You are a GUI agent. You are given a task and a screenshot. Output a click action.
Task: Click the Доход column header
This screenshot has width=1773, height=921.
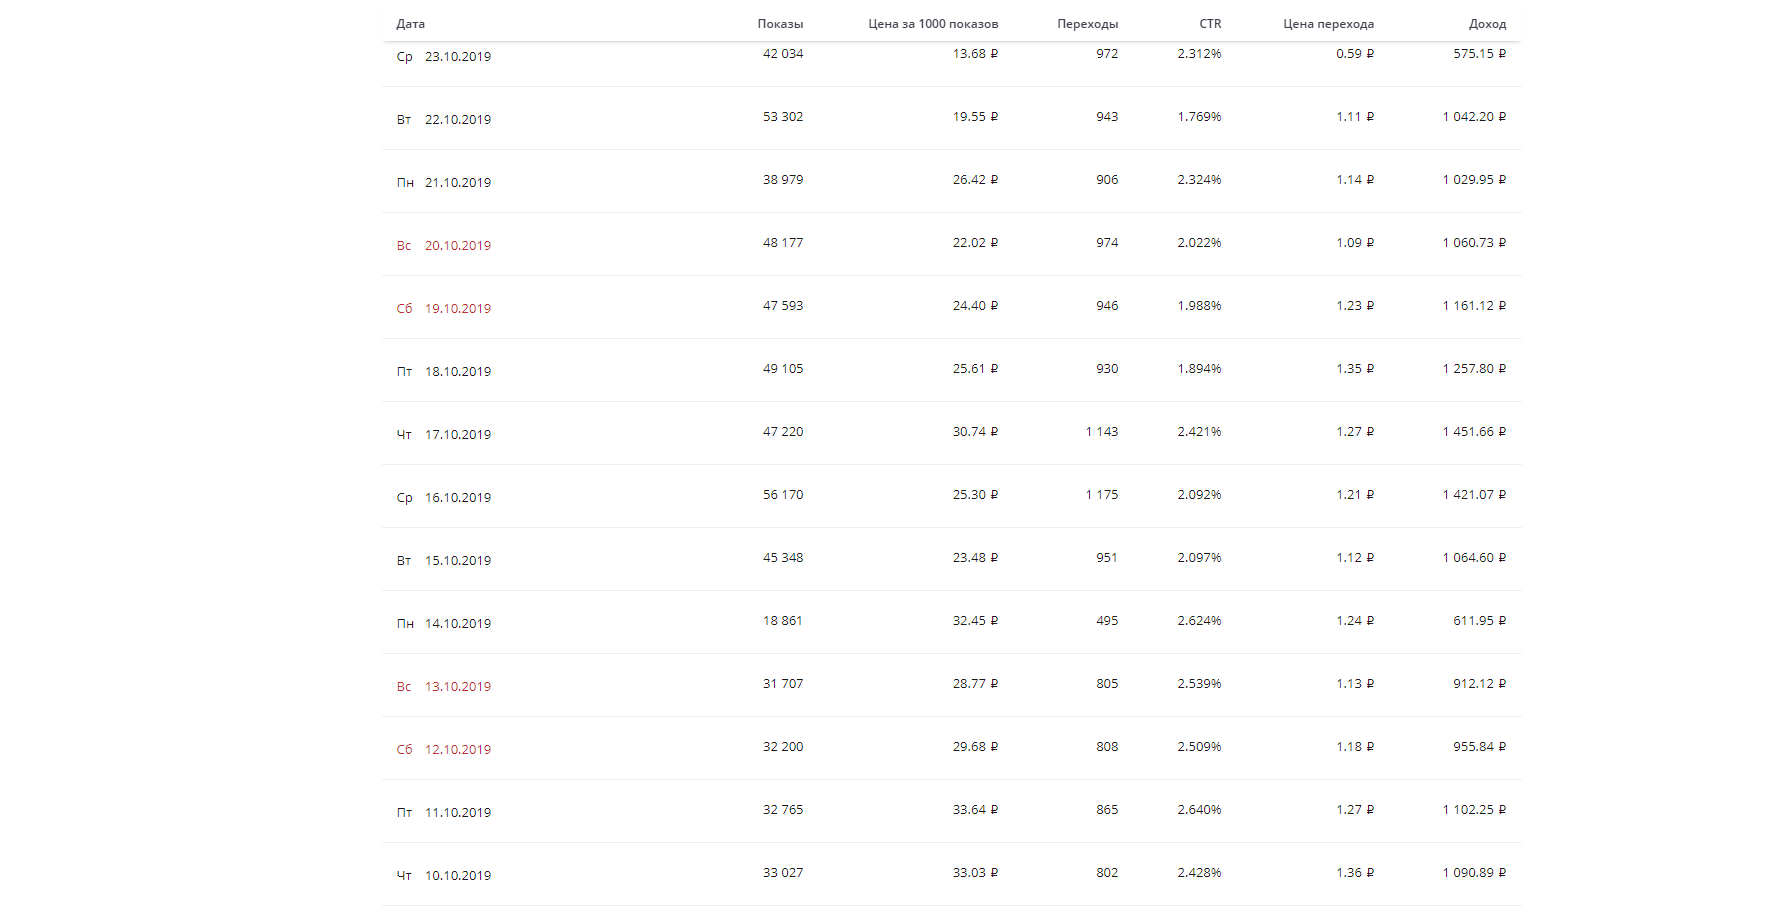(1487, 24)
